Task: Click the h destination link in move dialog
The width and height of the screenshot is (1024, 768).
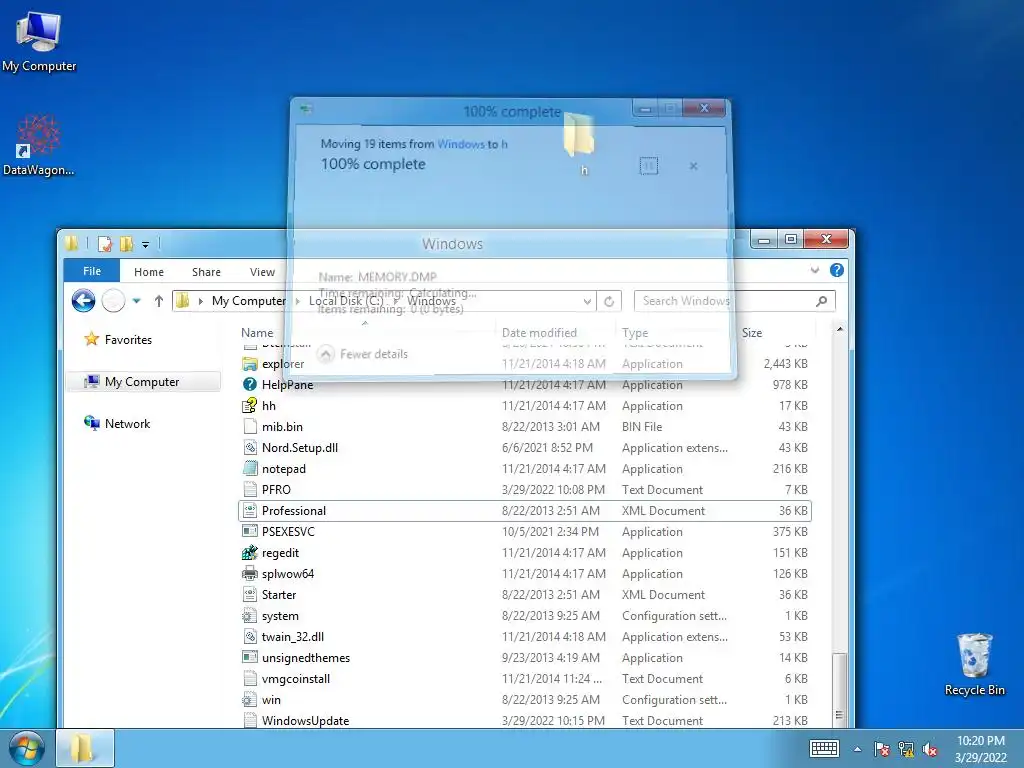Action: pos(504,144)
